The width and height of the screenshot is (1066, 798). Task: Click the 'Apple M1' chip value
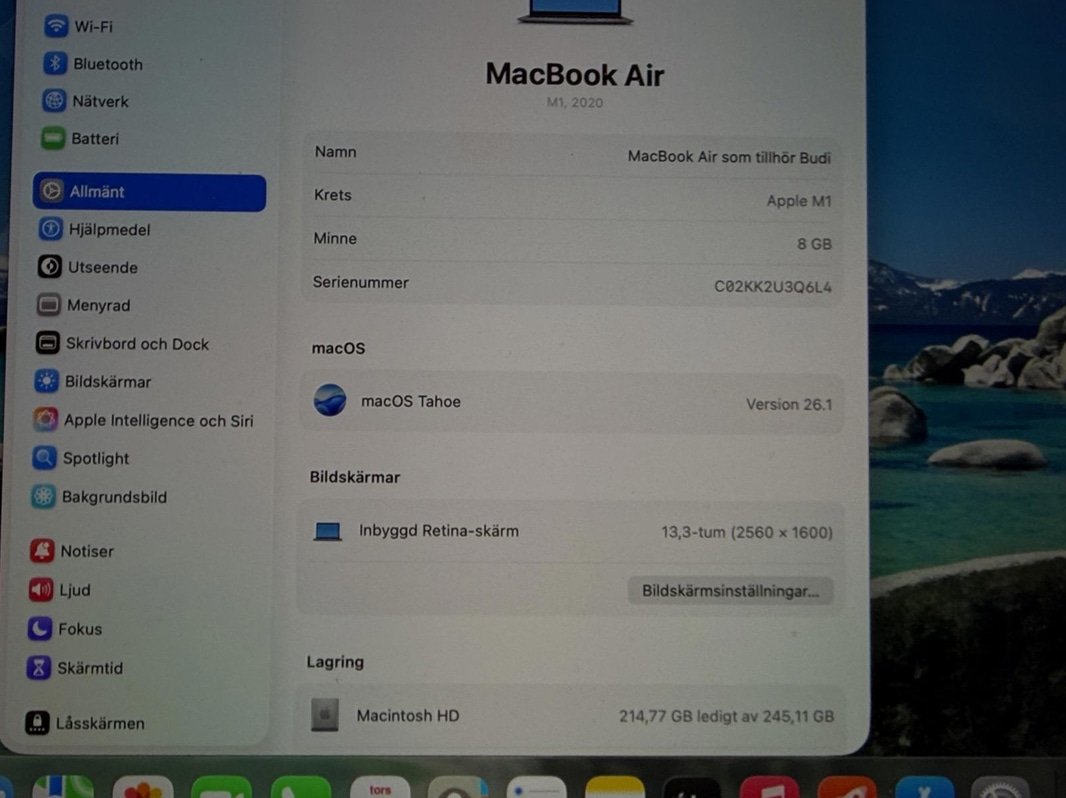[799, 201]
